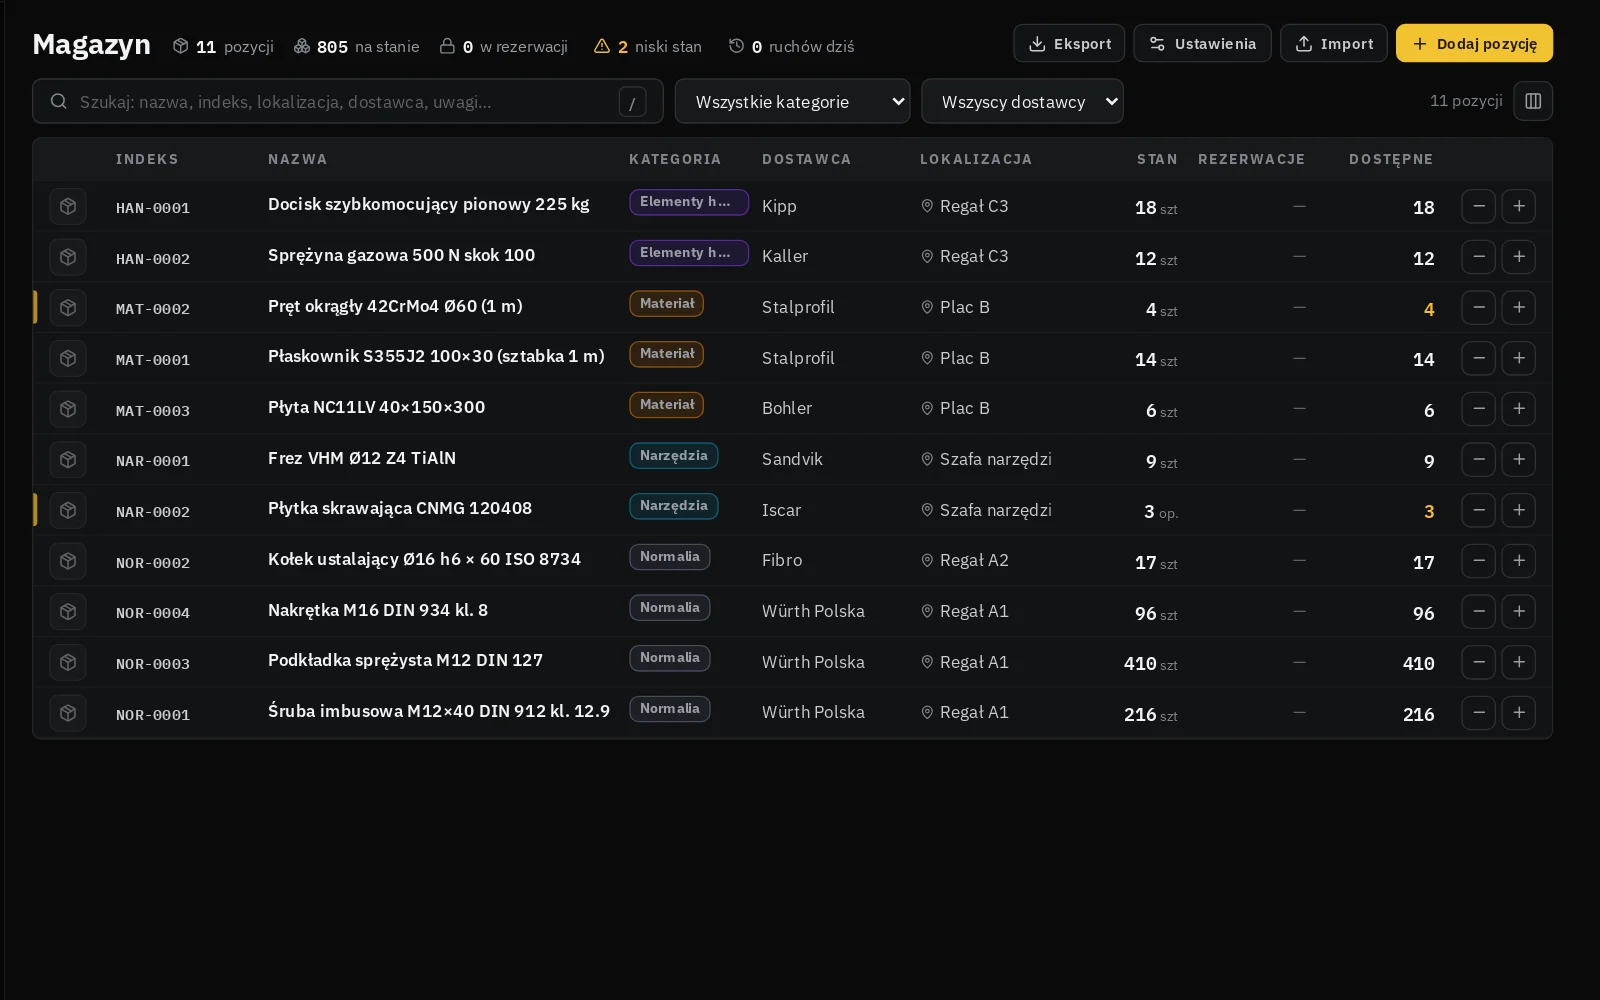
Task: Sort by the Nazwa column header
Action: pos(297,159)
